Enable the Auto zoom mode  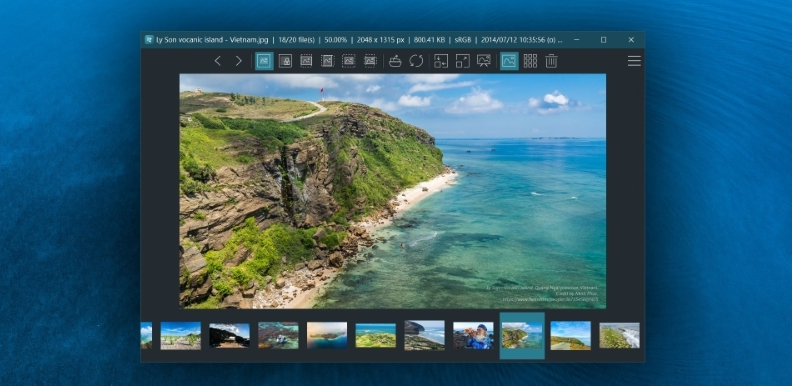click(x=264, y=61)
